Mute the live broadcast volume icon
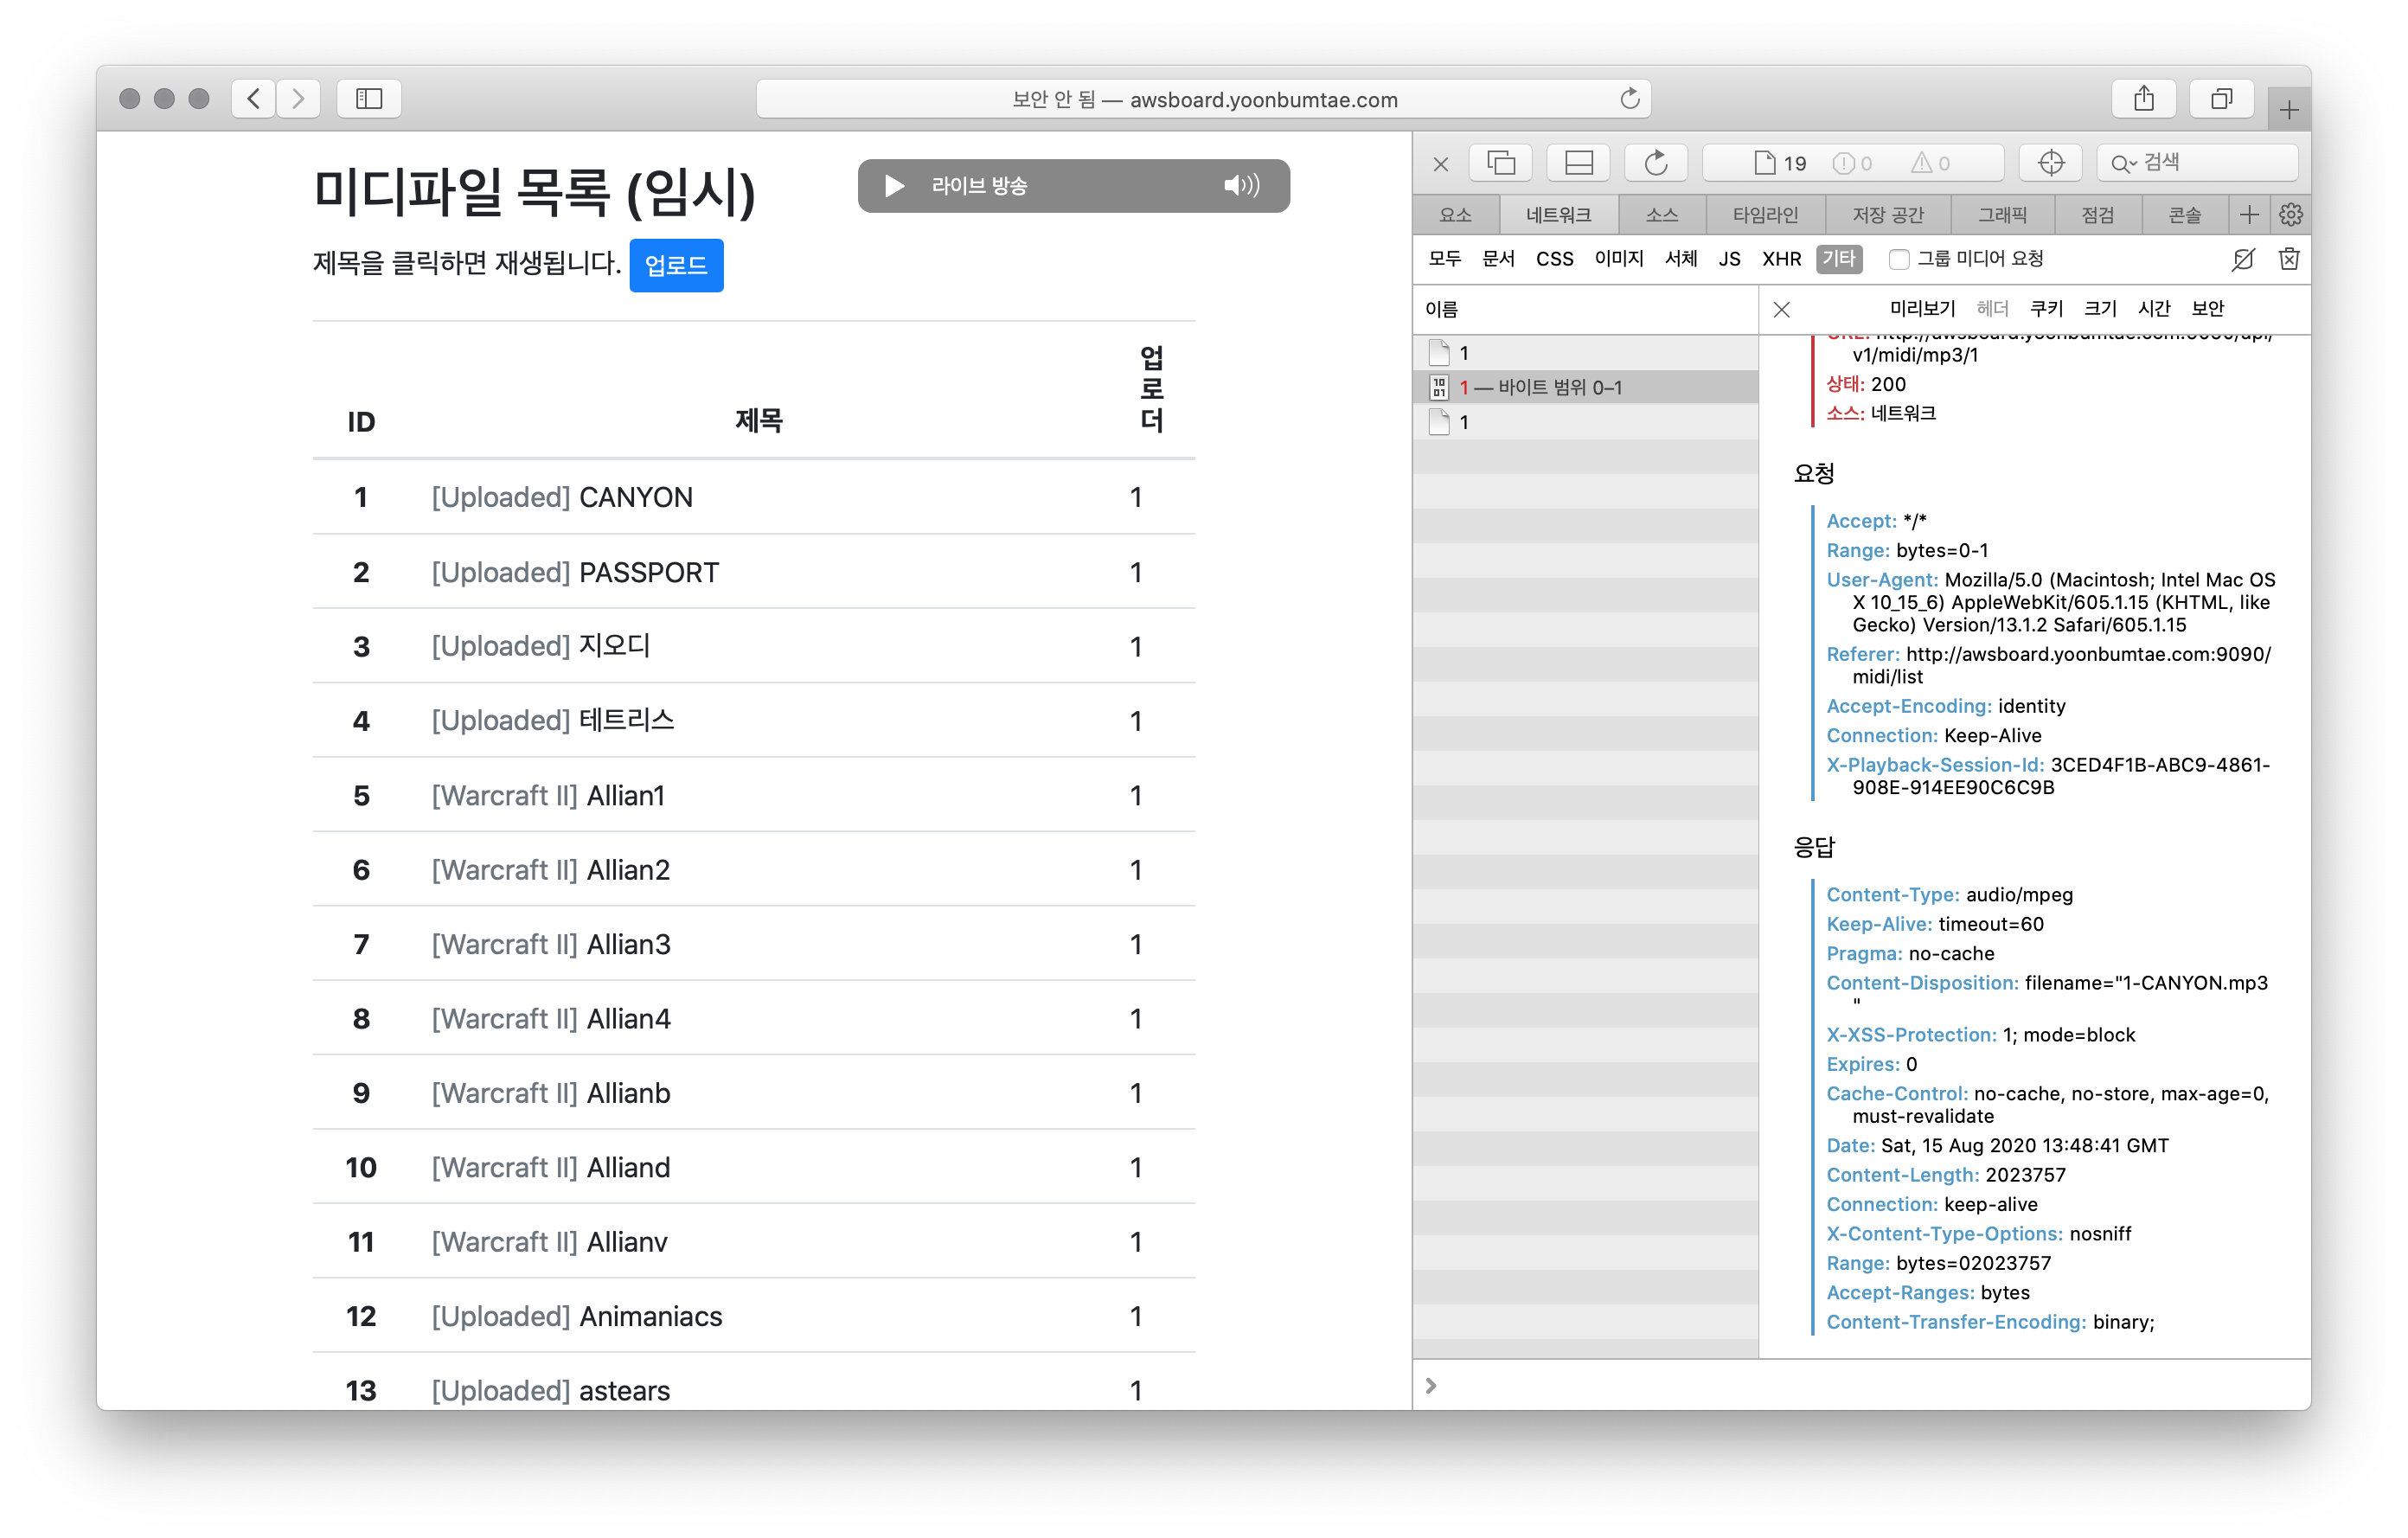 1241,186
